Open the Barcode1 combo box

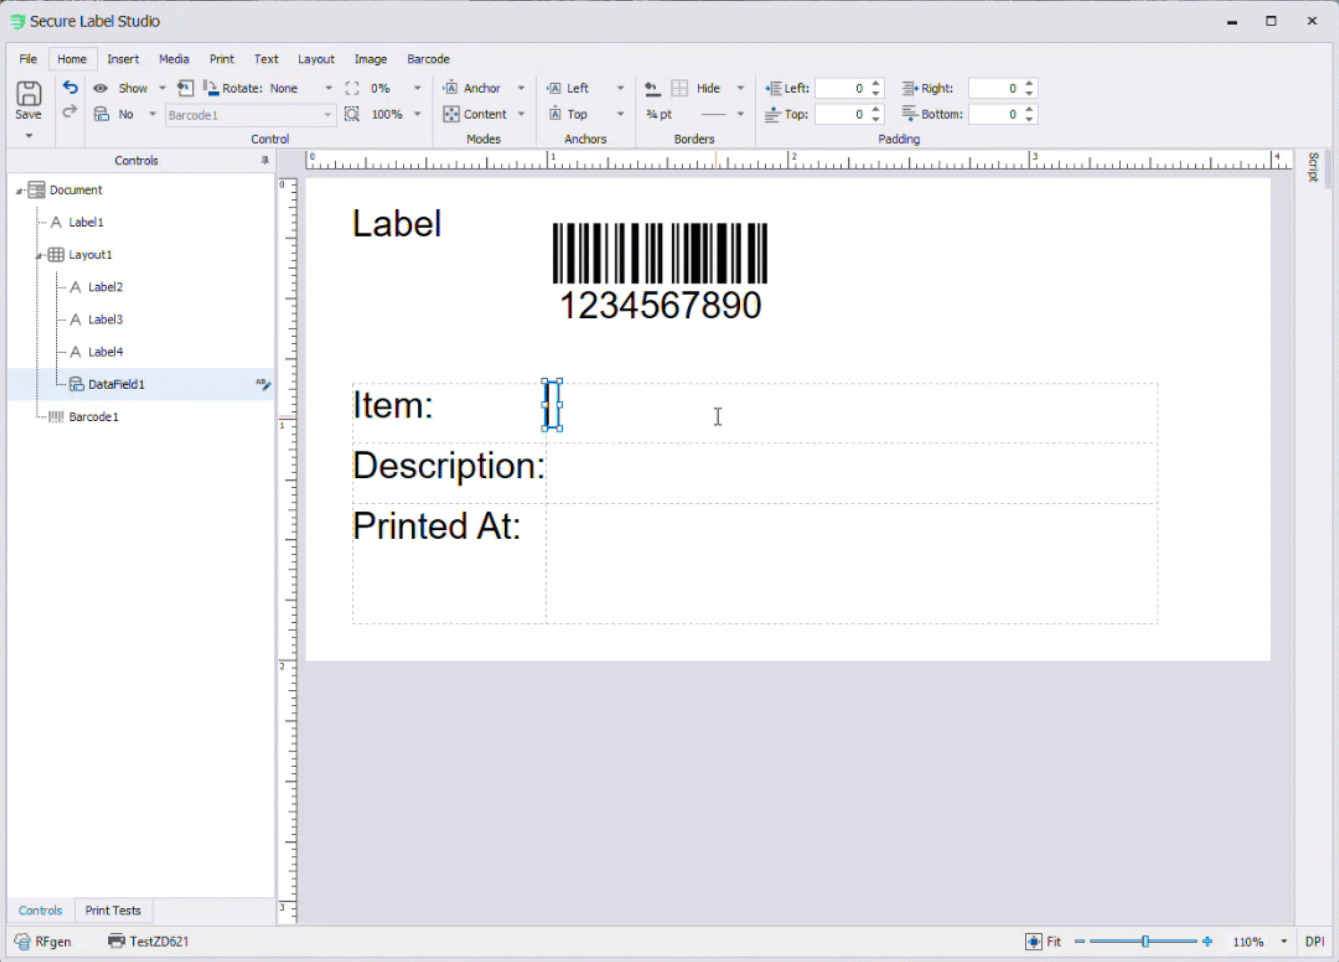tap(250, 115)
